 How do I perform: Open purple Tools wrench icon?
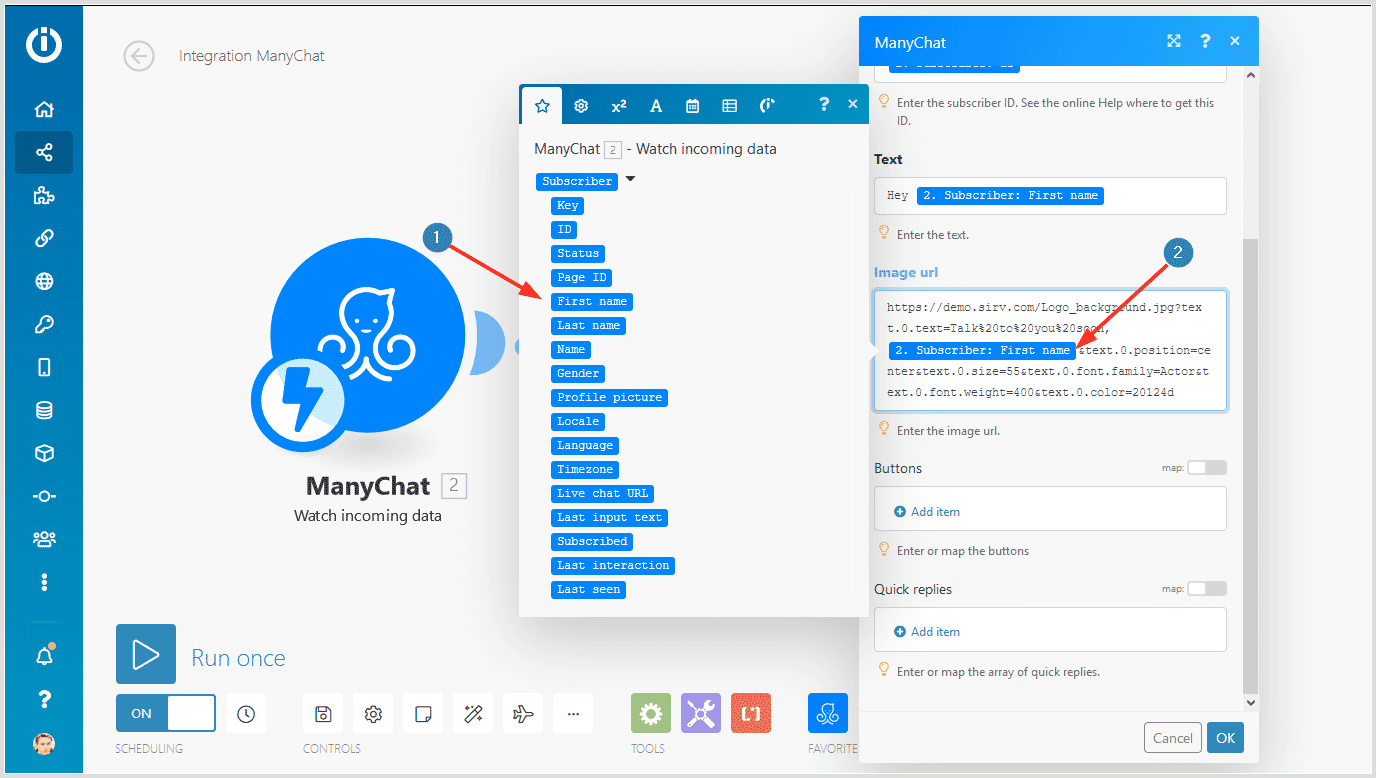pos(701,714)
